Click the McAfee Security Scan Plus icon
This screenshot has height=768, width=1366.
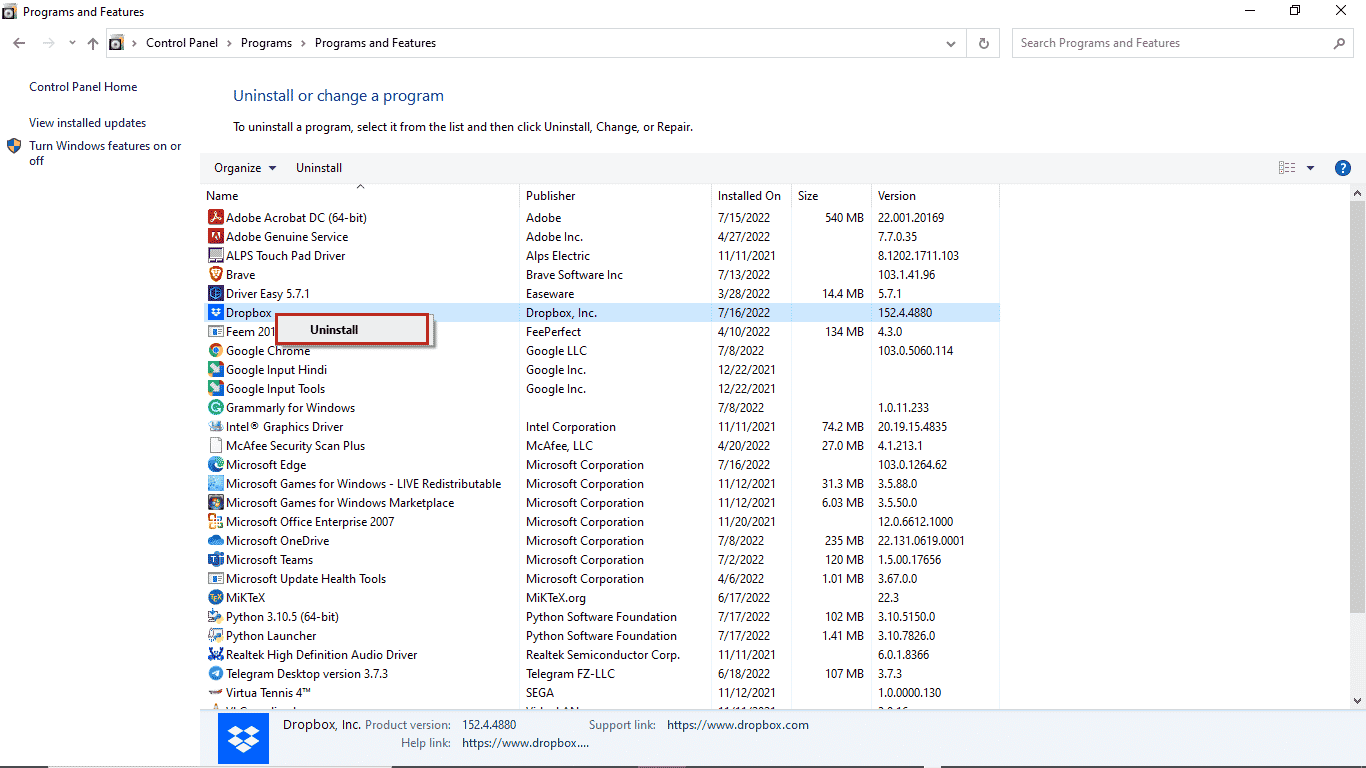215,445
